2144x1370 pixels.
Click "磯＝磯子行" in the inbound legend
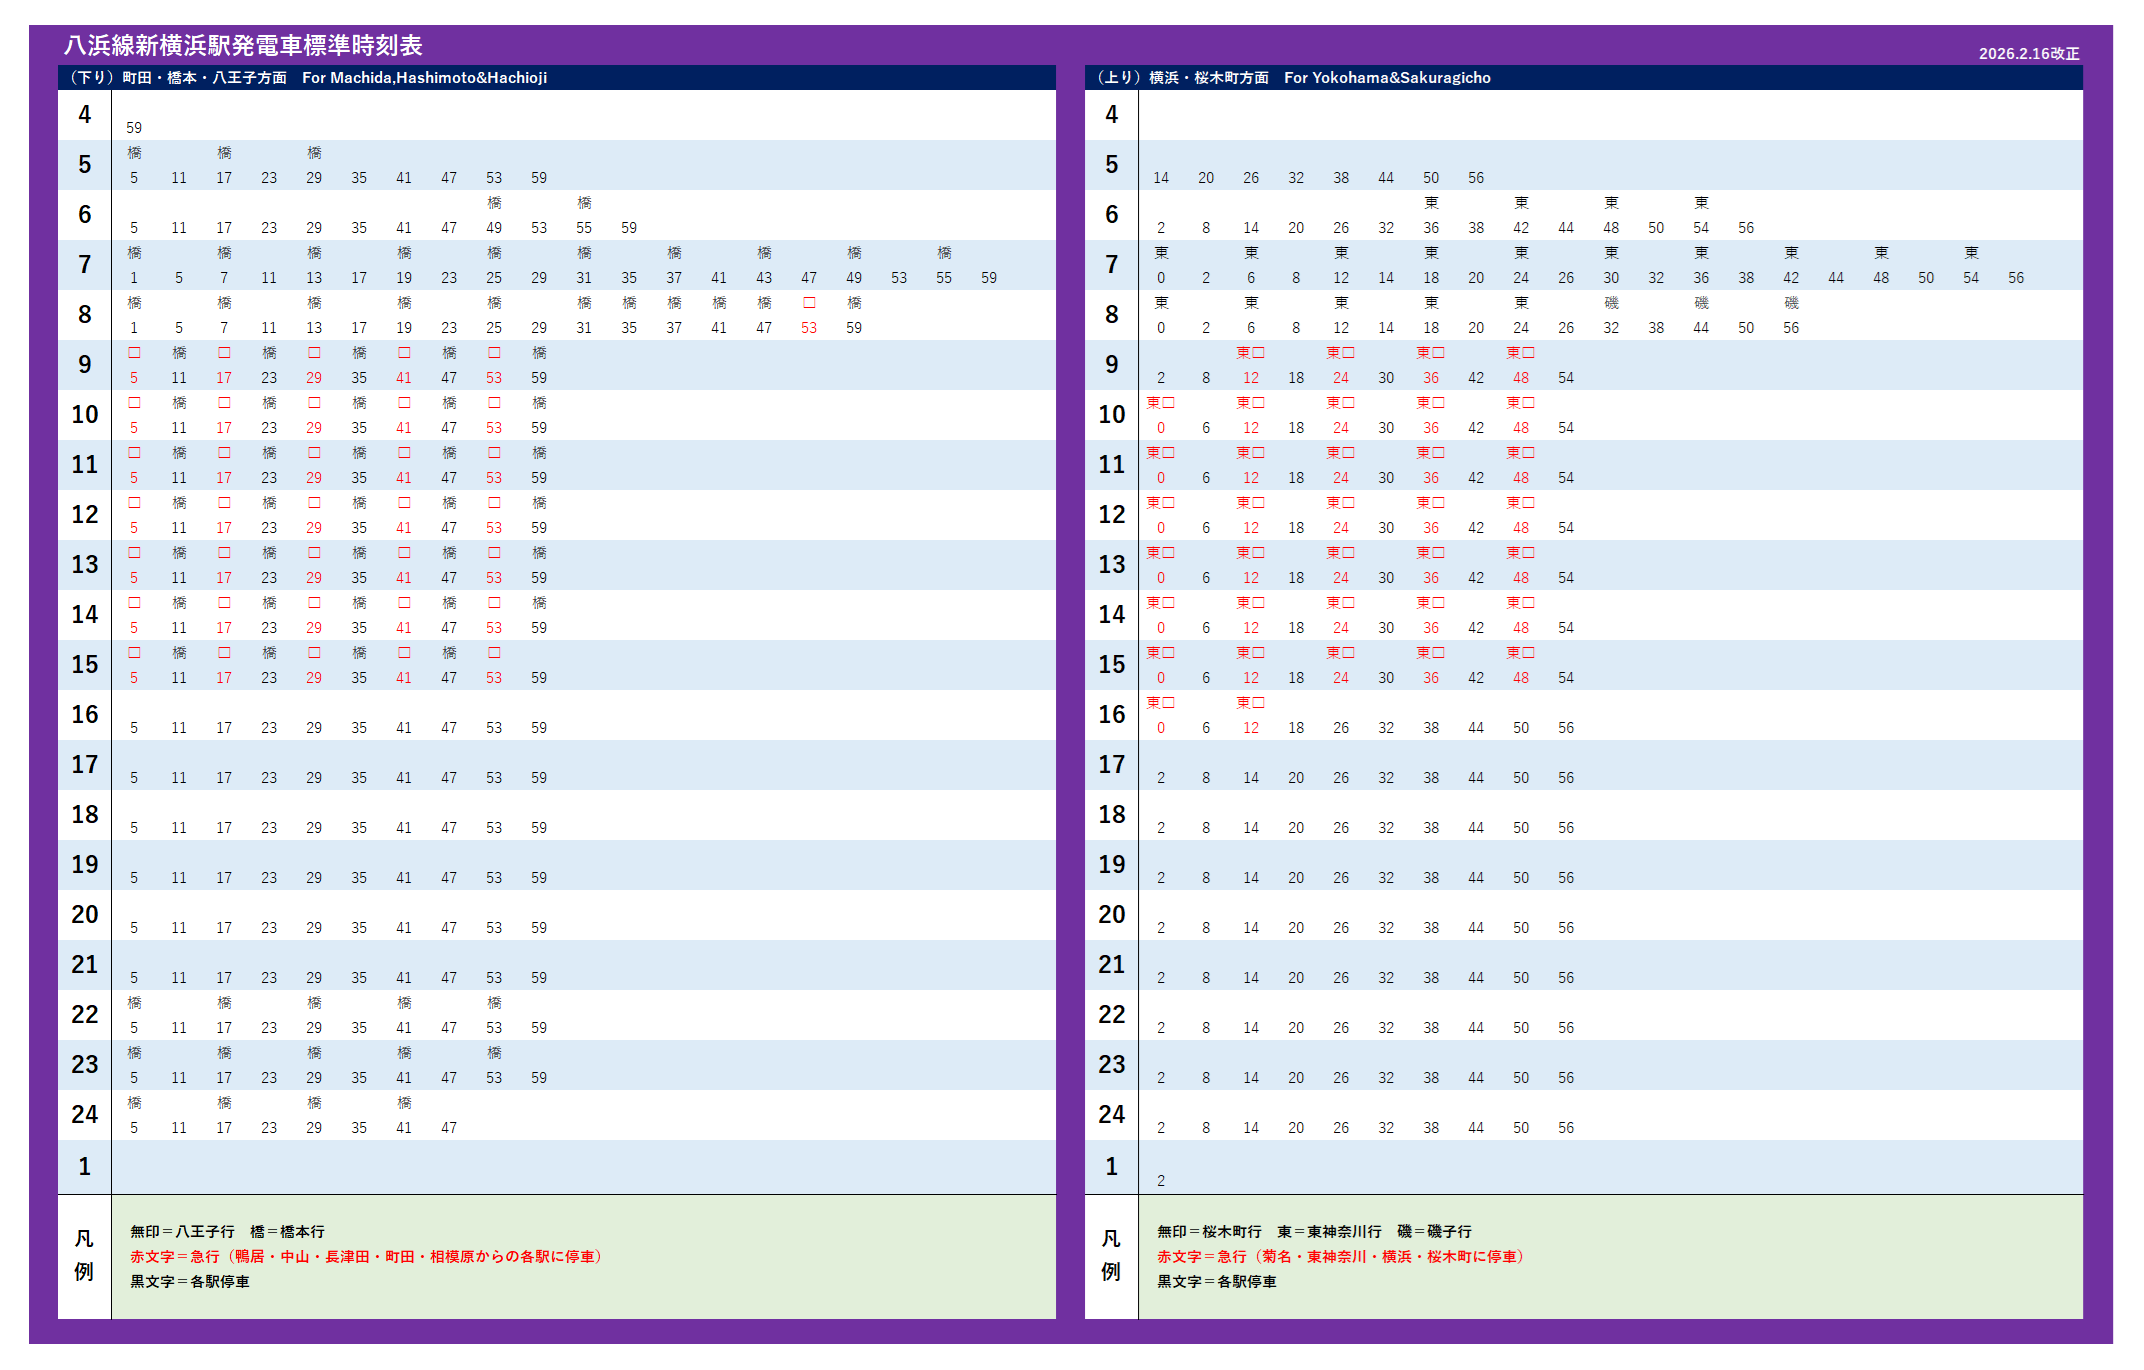coord(1434,1232)
